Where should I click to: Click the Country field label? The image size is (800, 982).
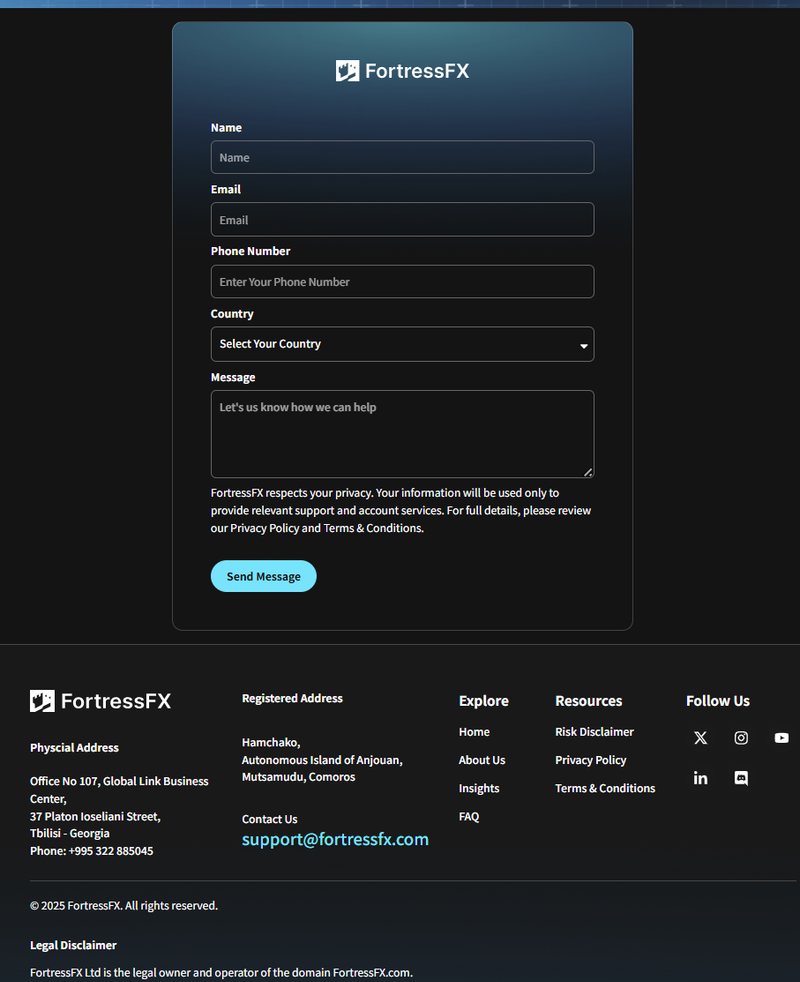click(232, 314)
